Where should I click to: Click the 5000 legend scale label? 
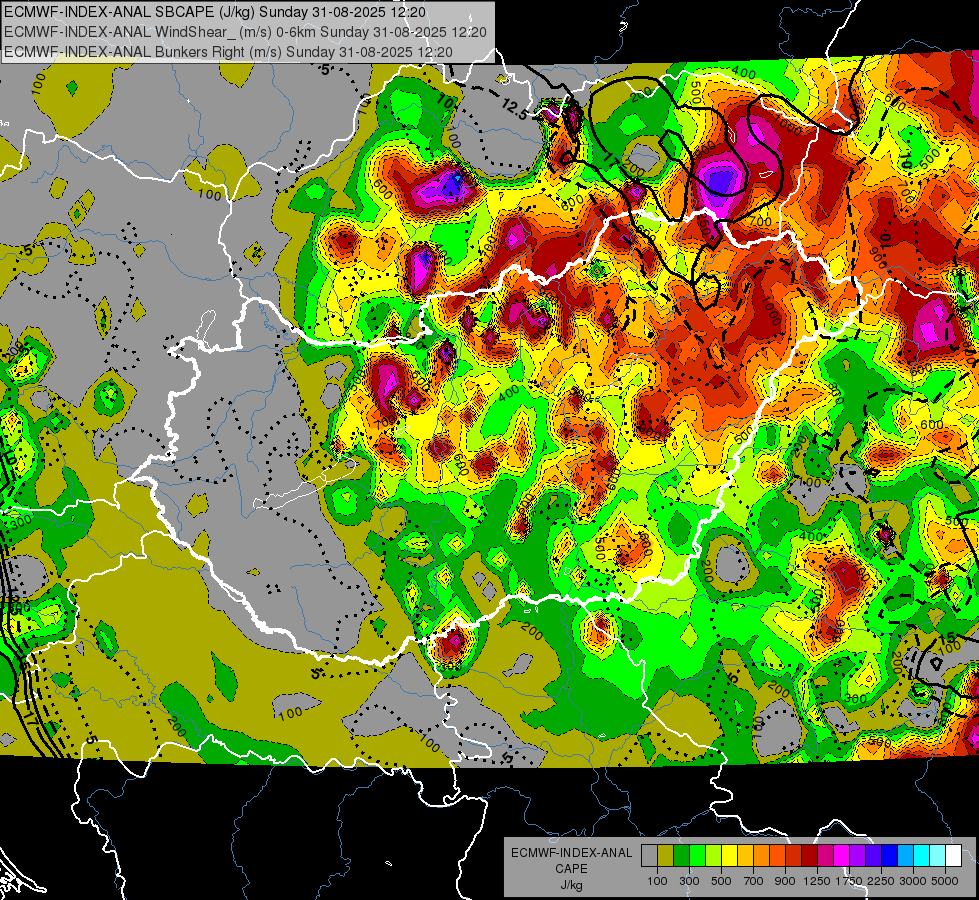pos(945,881)
